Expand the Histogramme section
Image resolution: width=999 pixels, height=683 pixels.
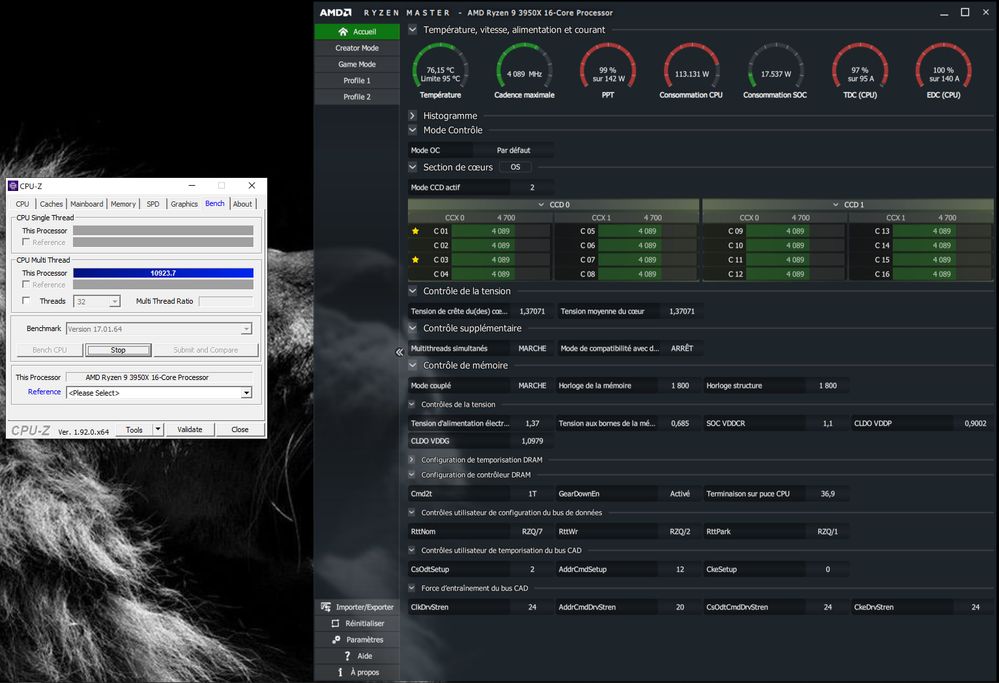413,115
